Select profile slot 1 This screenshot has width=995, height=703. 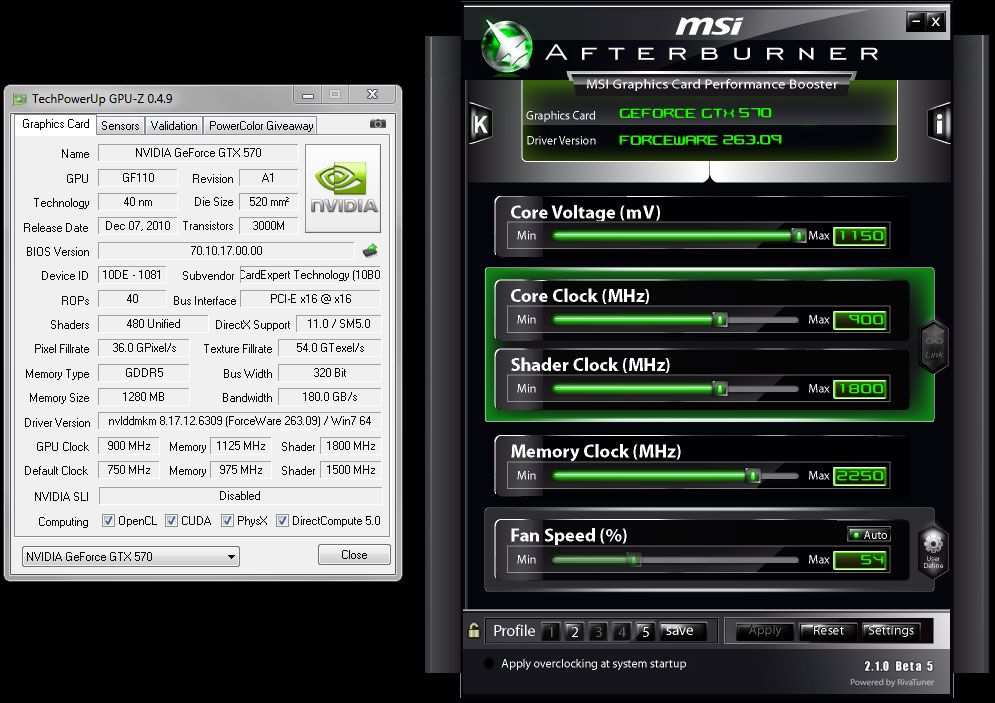pos(551,631)
